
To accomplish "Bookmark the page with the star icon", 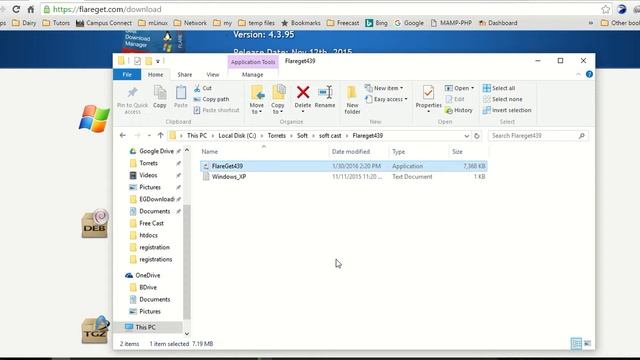I will coord(606,9).
